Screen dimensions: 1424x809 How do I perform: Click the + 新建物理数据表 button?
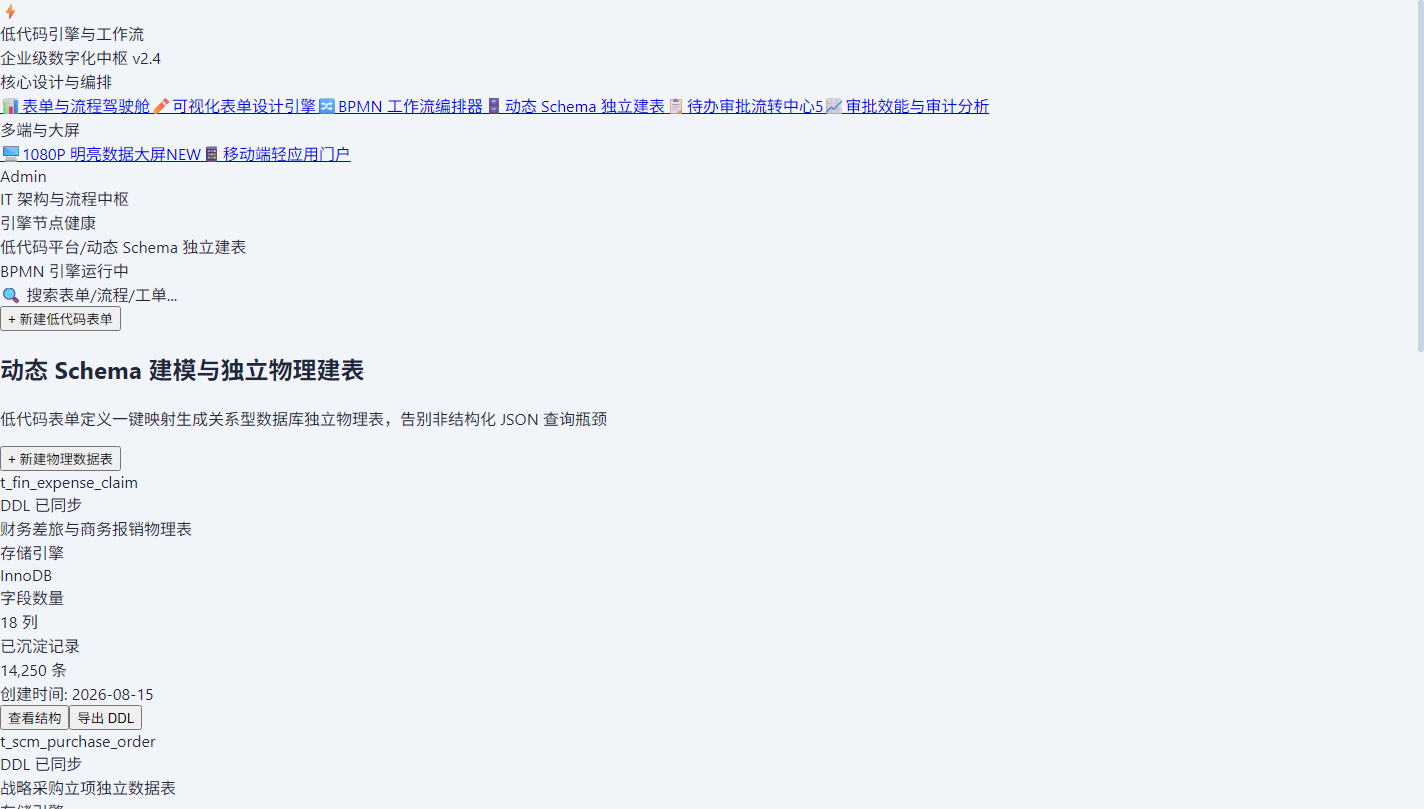coord(60,459)
